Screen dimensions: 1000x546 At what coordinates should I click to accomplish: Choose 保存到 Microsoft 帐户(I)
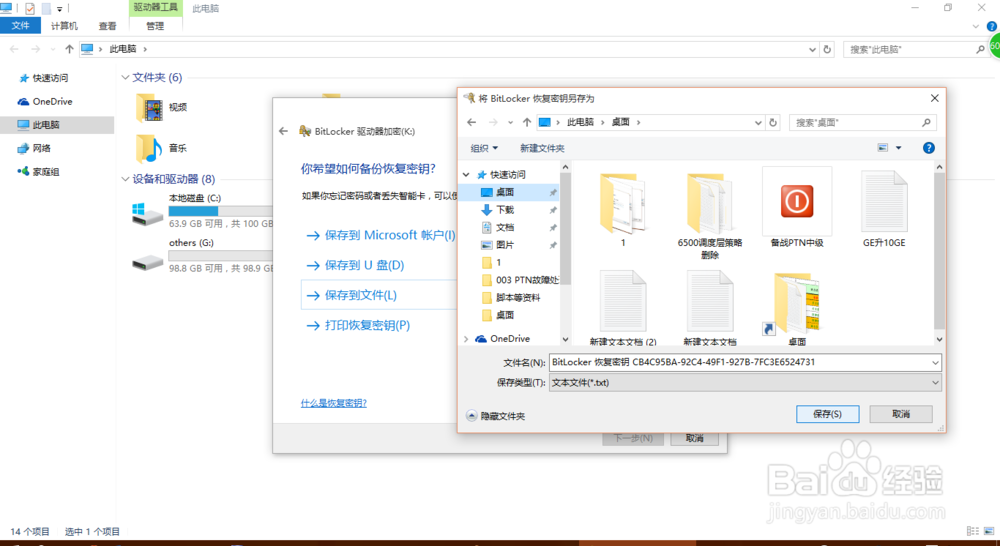click(x=381, y=235)
